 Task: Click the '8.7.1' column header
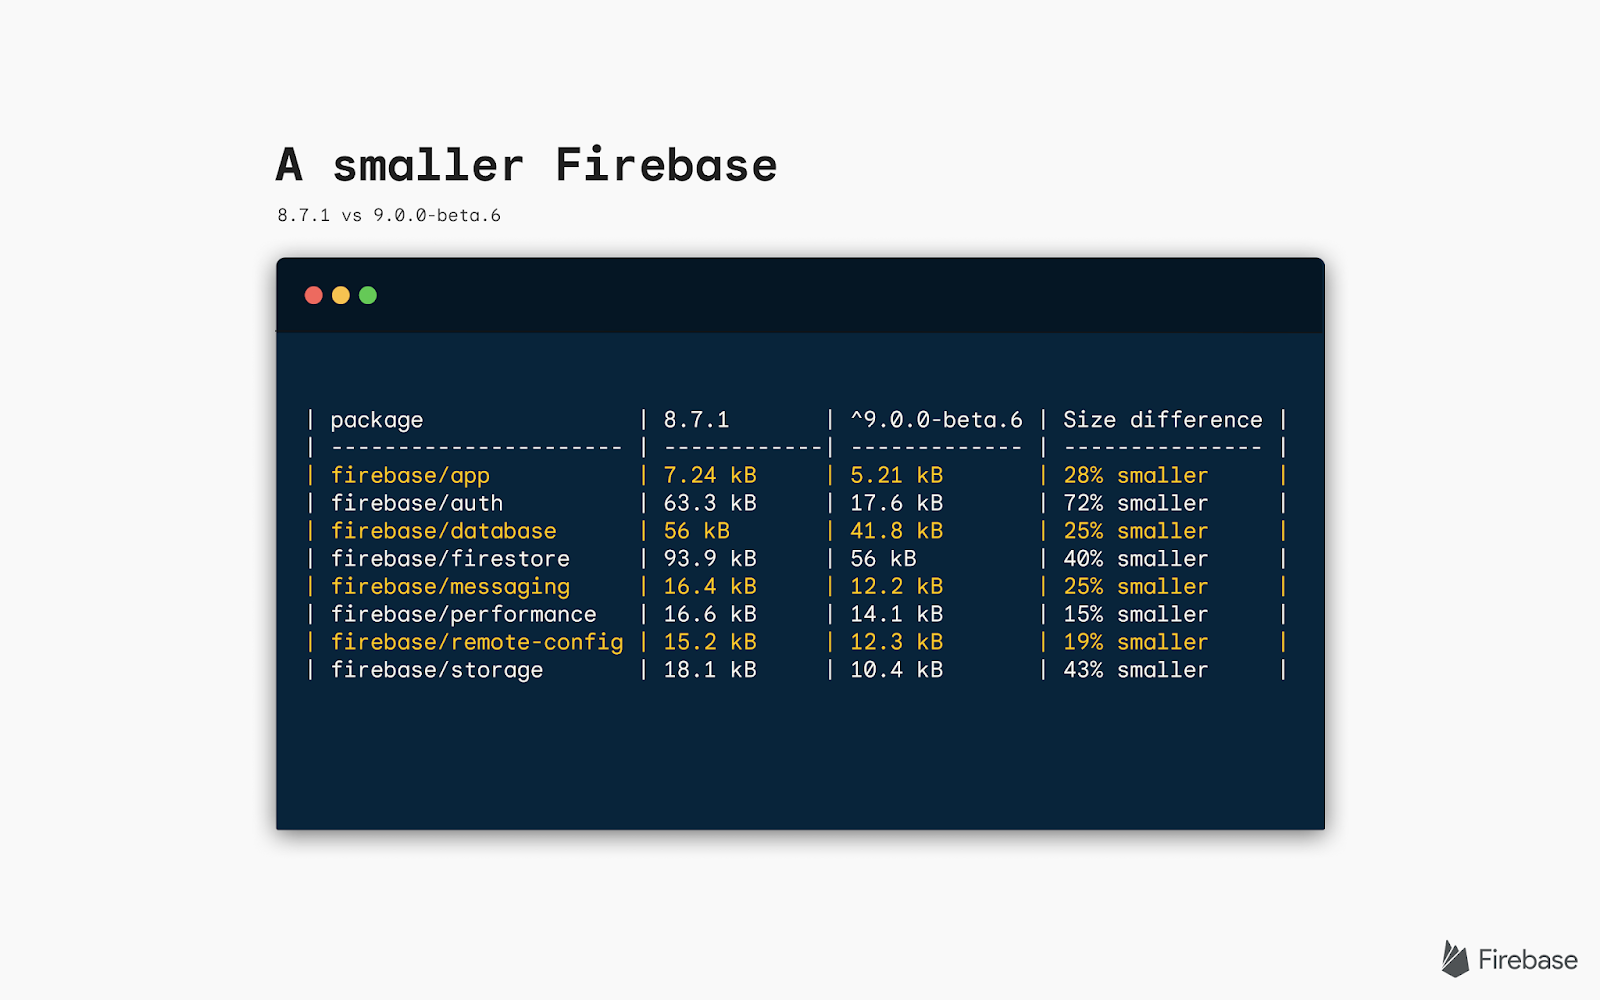point(697,419)
